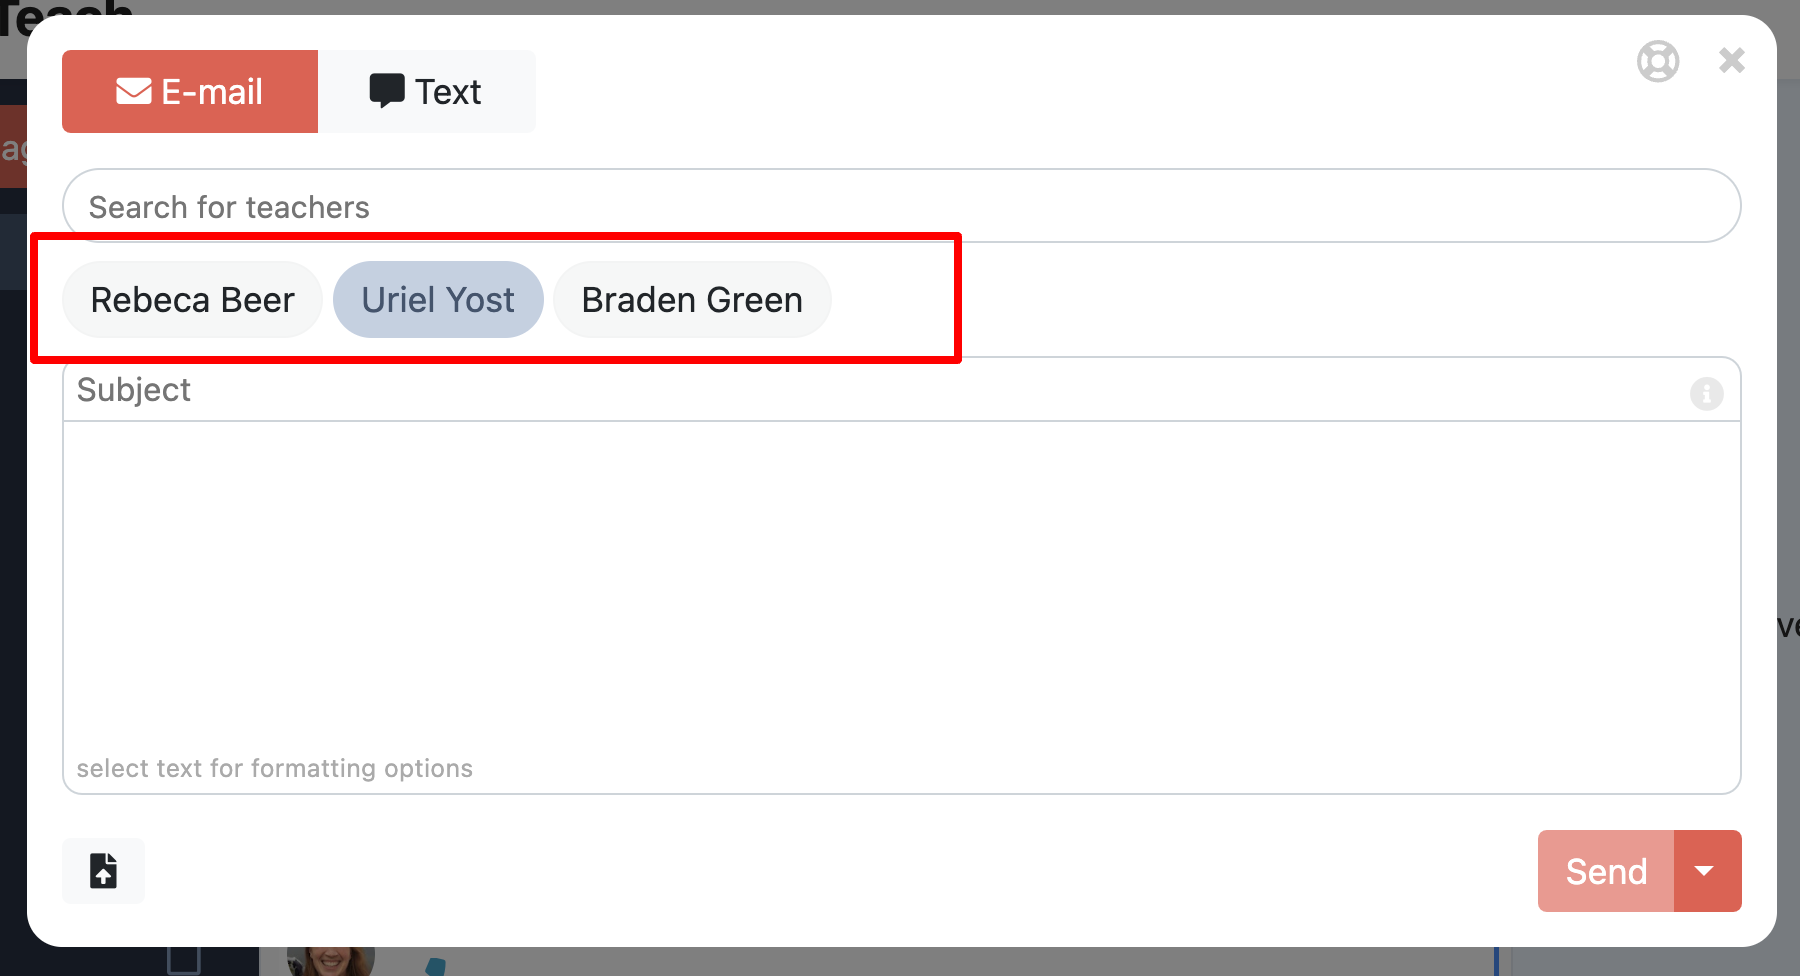Open the lifebuoy help icon
Viewport: 1800px width, 976px height.
(x=1657, y=61)
